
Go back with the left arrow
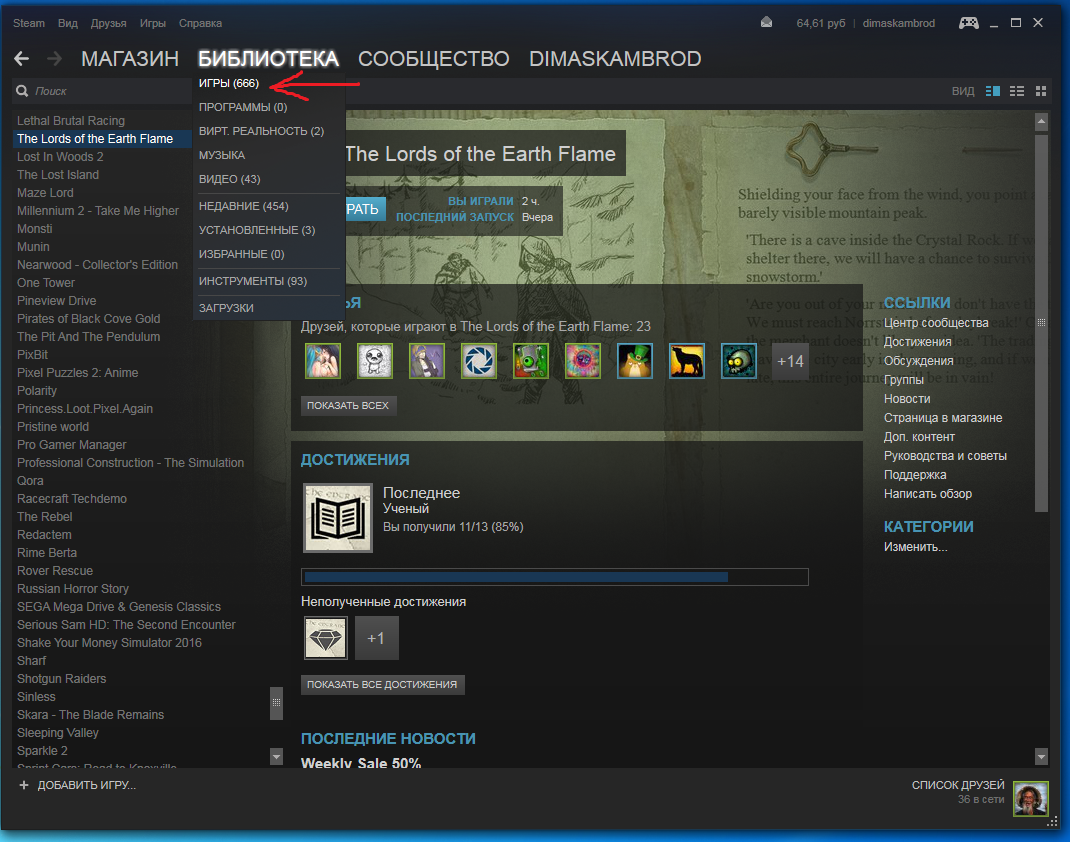pos(22,59)
